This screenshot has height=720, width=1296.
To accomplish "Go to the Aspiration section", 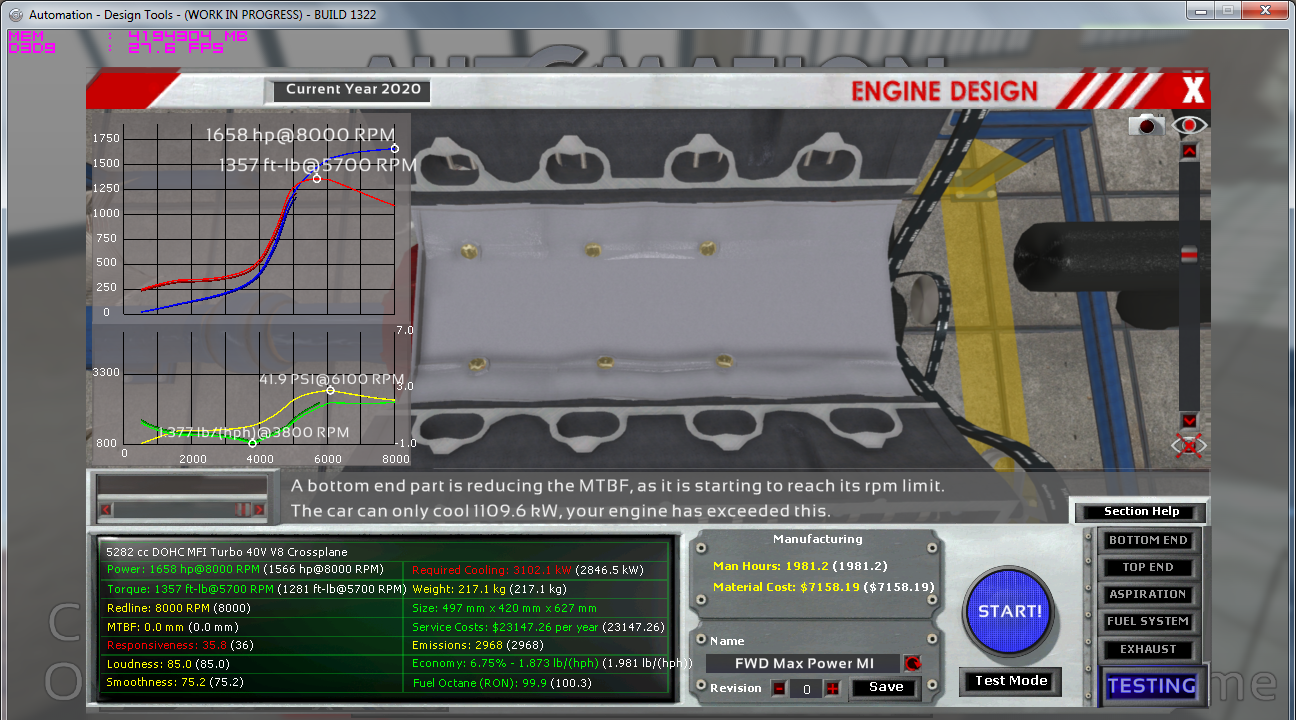I will tap(1147, 594).
